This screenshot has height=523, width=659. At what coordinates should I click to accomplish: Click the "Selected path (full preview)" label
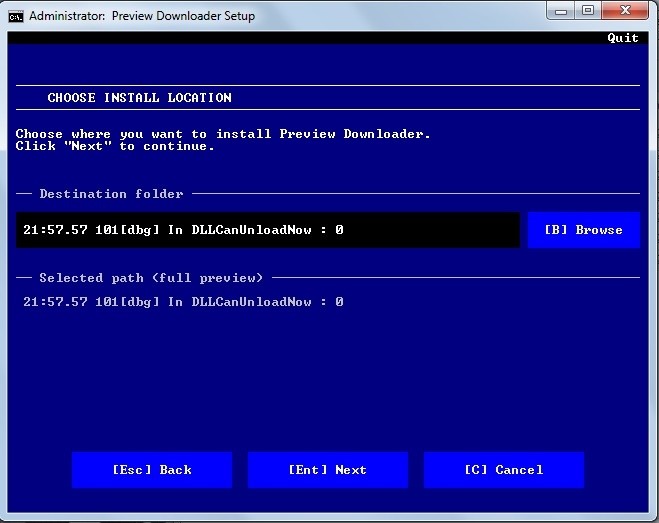pos(151,278)
